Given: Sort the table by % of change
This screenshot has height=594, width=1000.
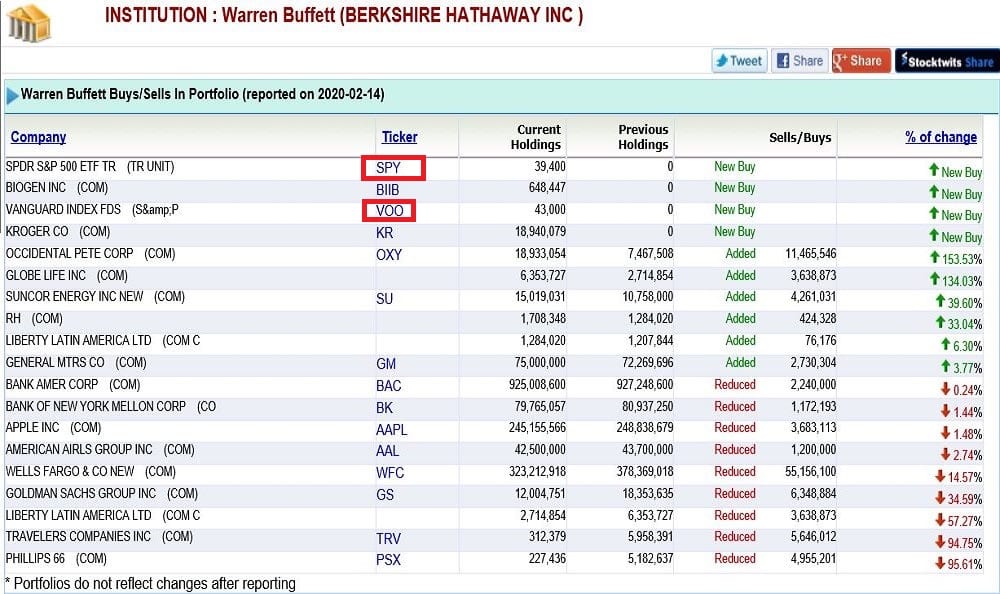Looking at the screenshot, I should tap(941, 137).
